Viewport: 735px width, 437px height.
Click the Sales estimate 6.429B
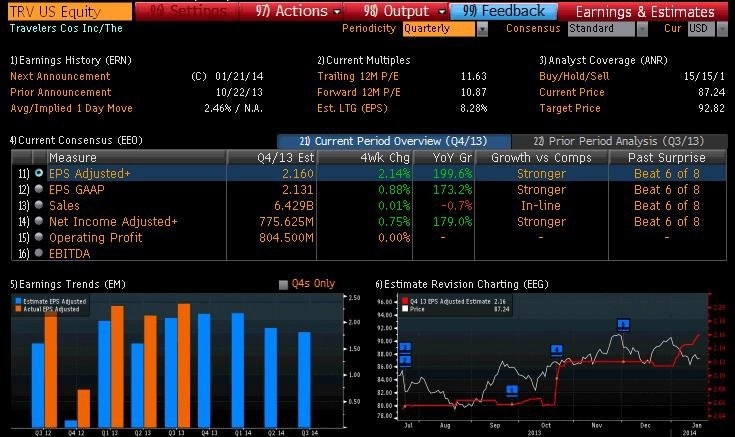tap(294, 205)
